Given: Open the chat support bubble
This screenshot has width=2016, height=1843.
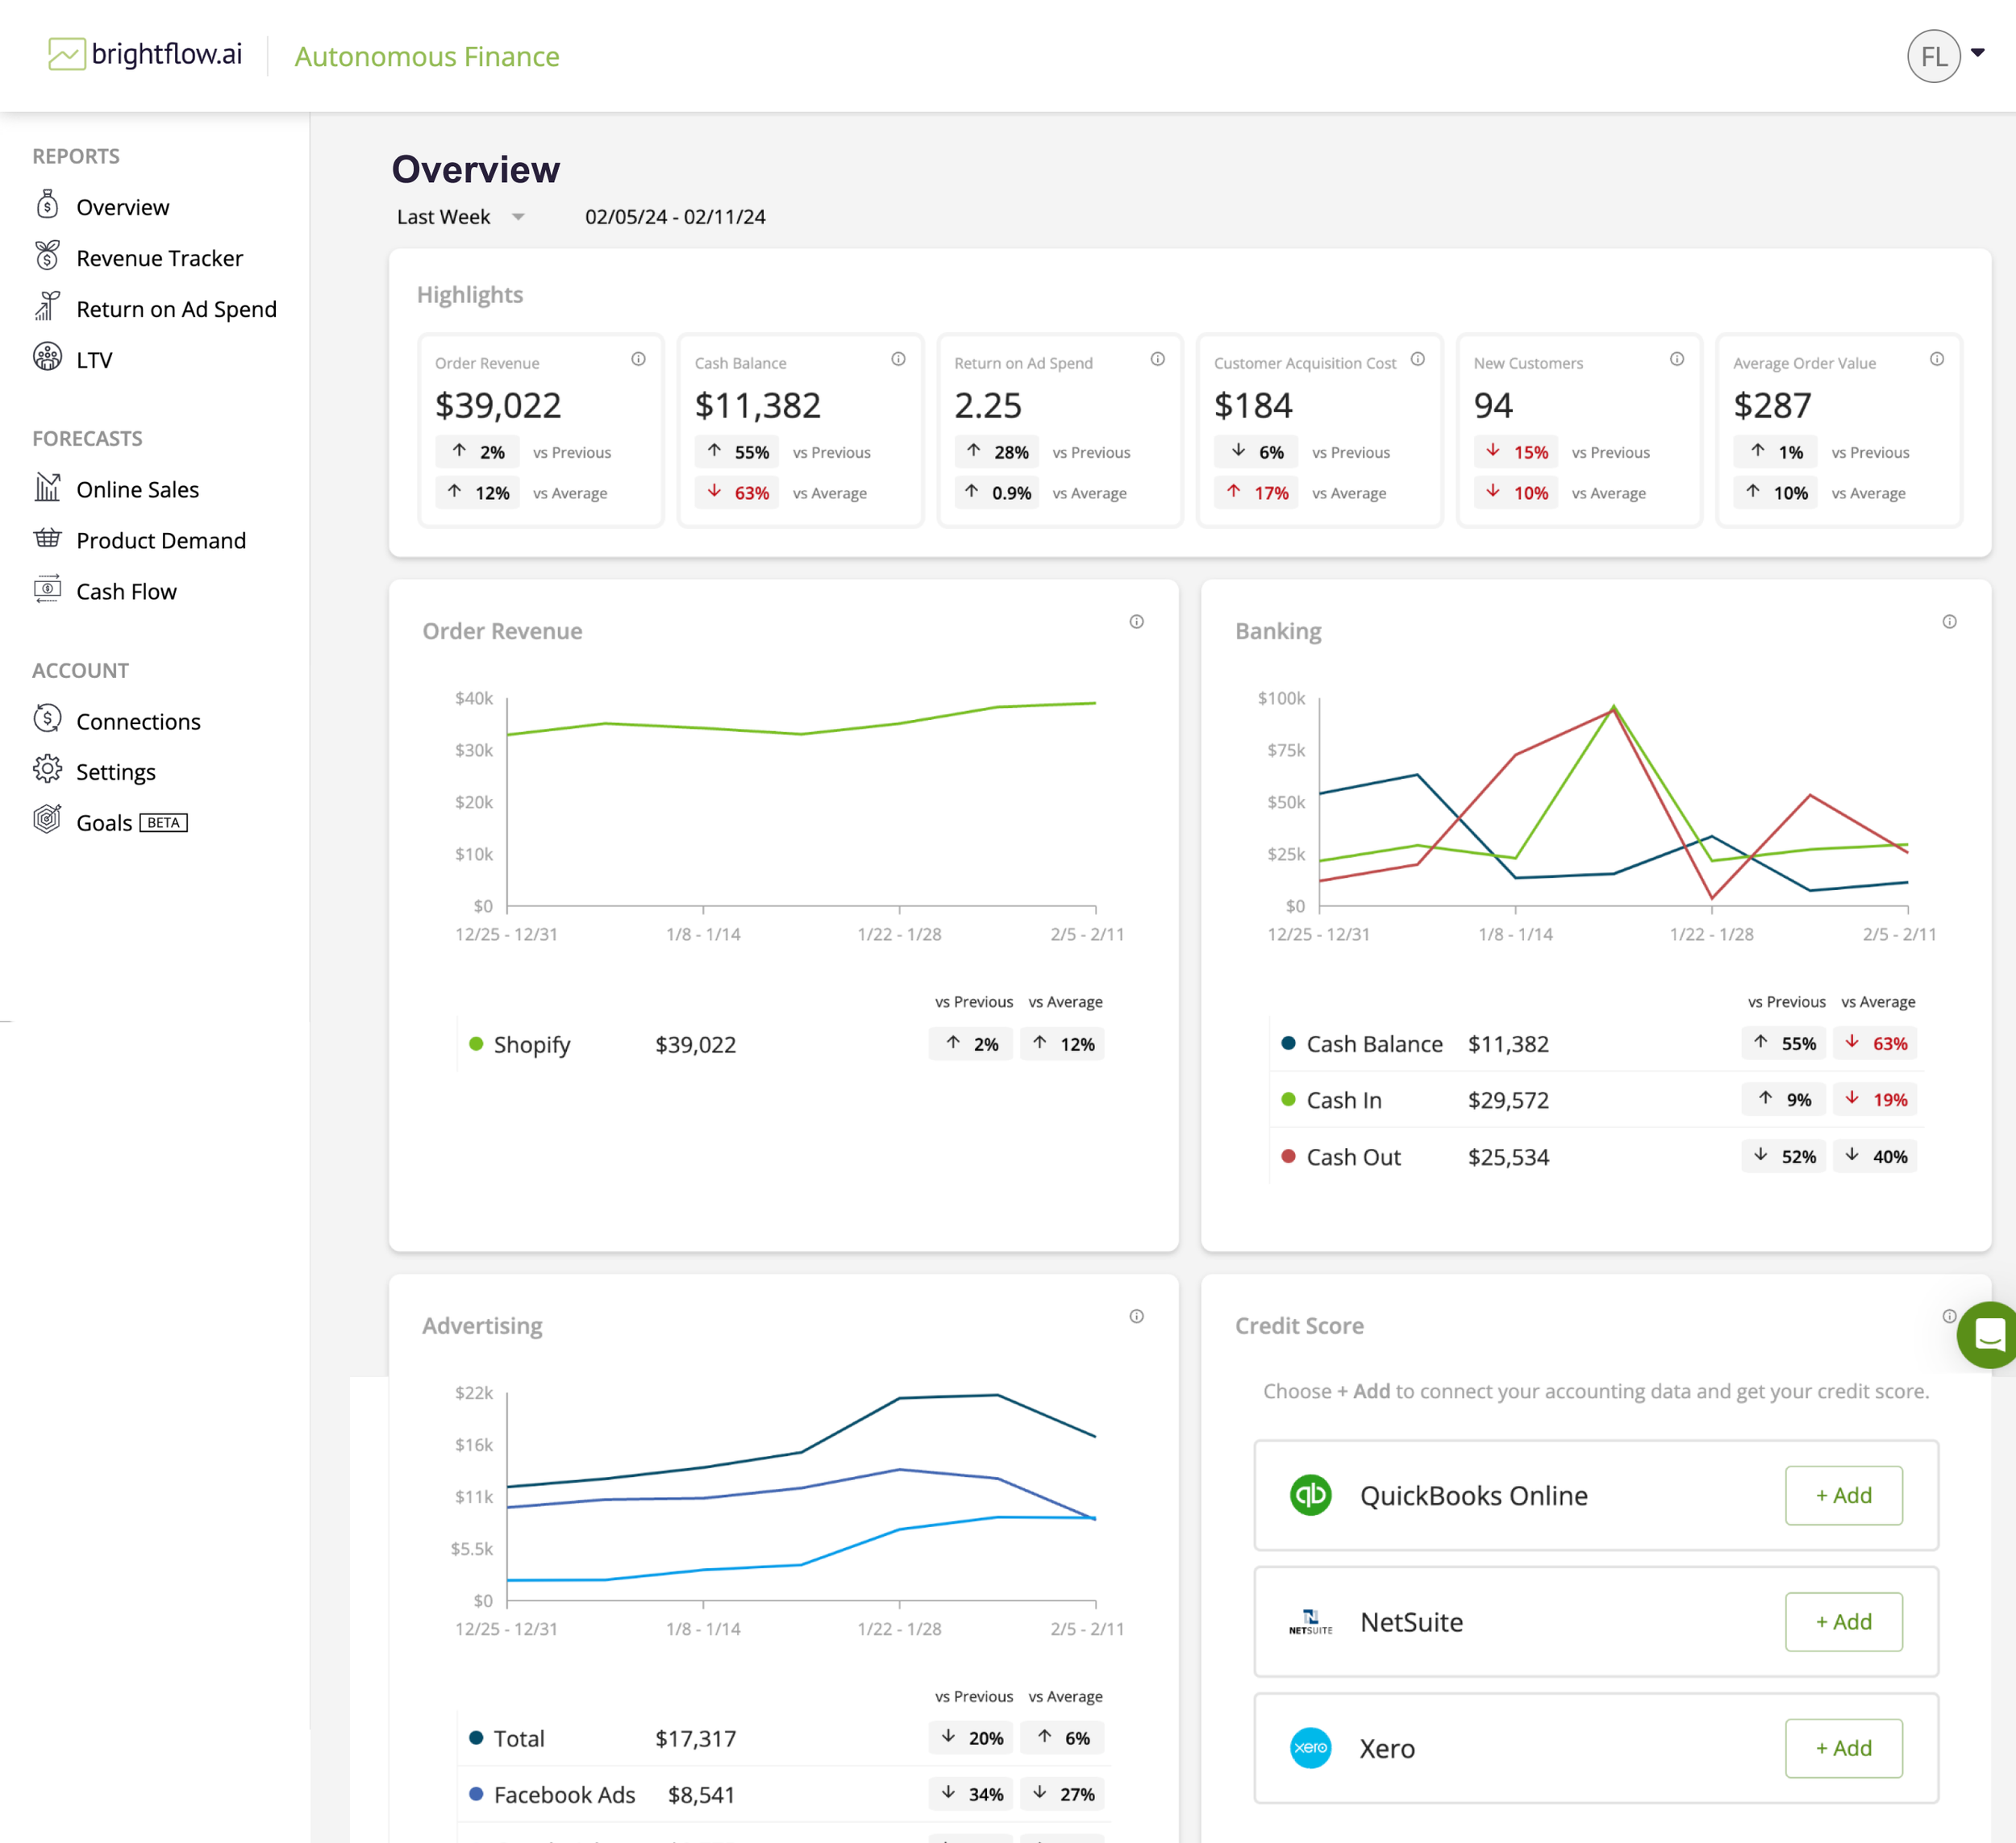Looking at the screenshot, I should pos(1989,1335).
